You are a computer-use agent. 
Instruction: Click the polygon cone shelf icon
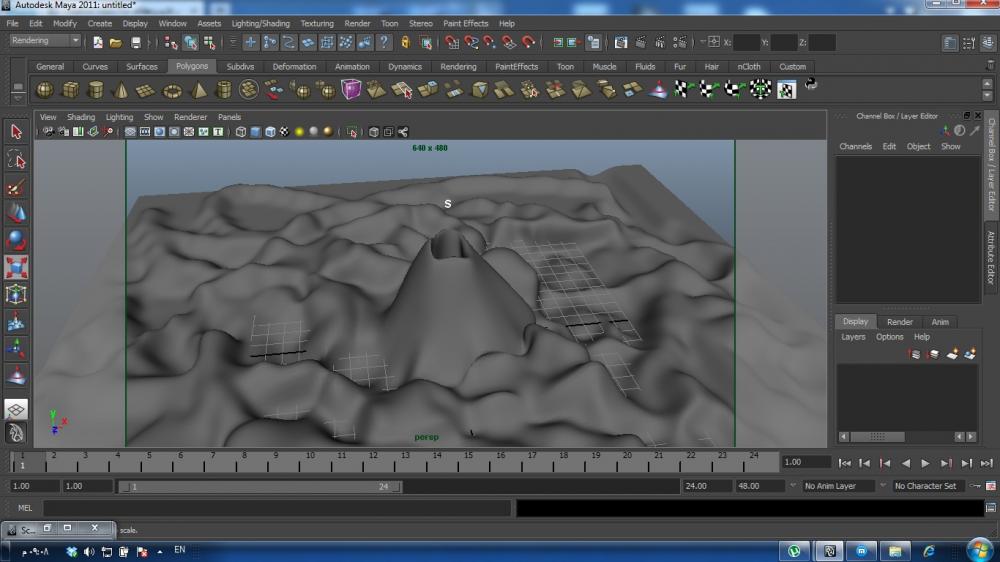pyautogui.click(x=121, y=90)
